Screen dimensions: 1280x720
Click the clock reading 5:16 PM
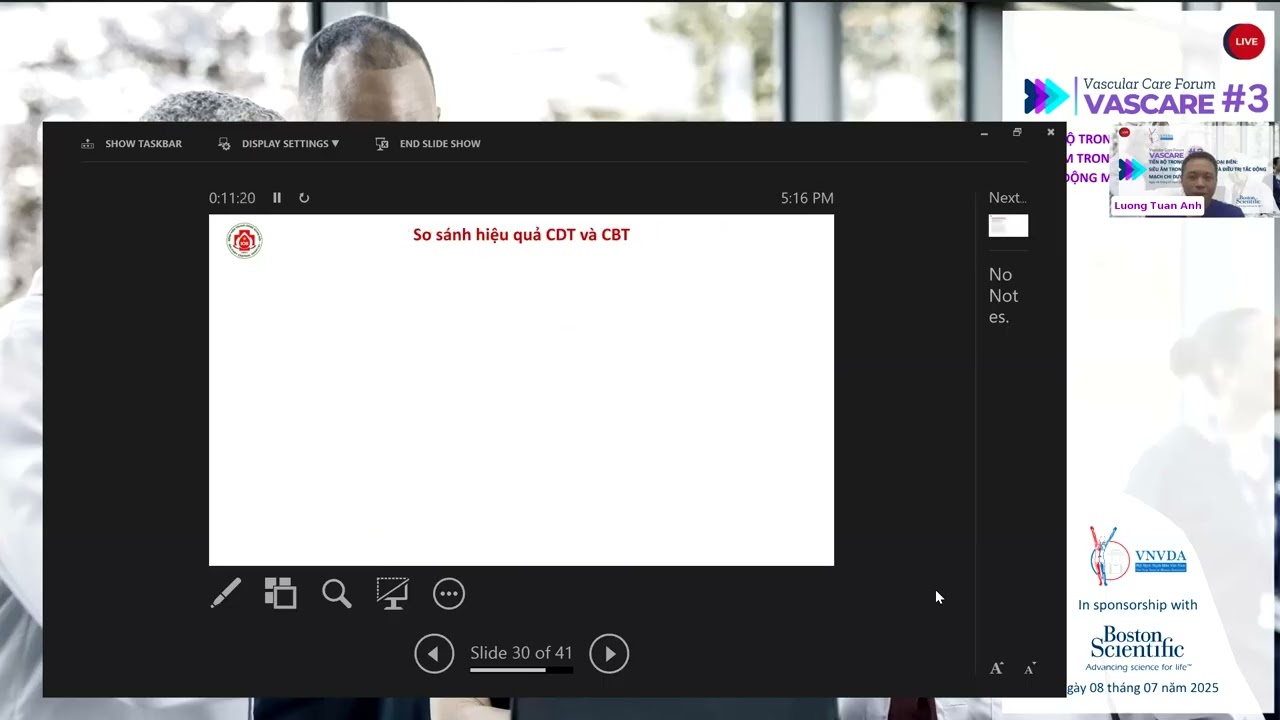pyautogui.click(x=807, y=198)
